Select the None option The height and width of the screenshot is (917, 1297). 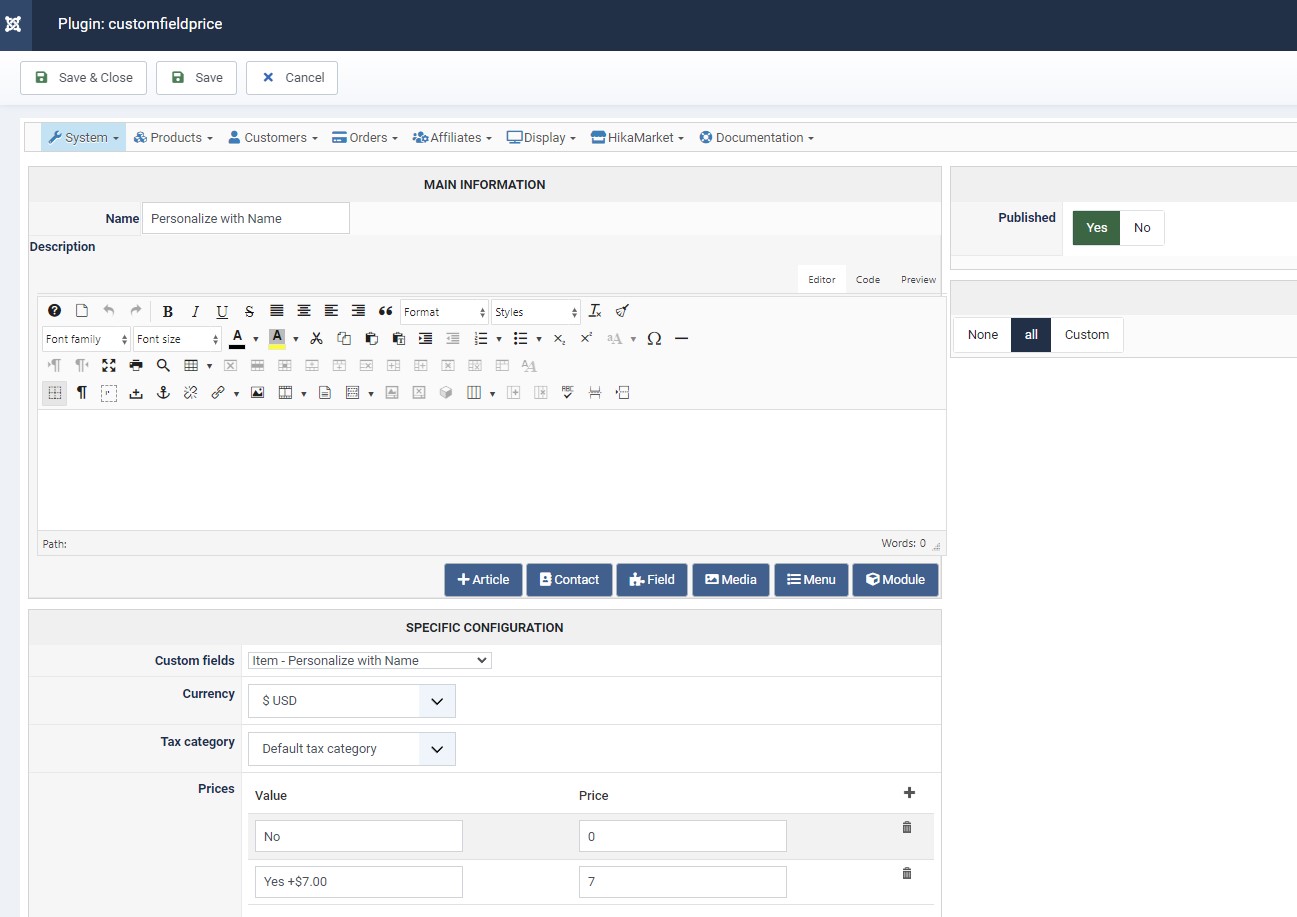click(983, 335)
